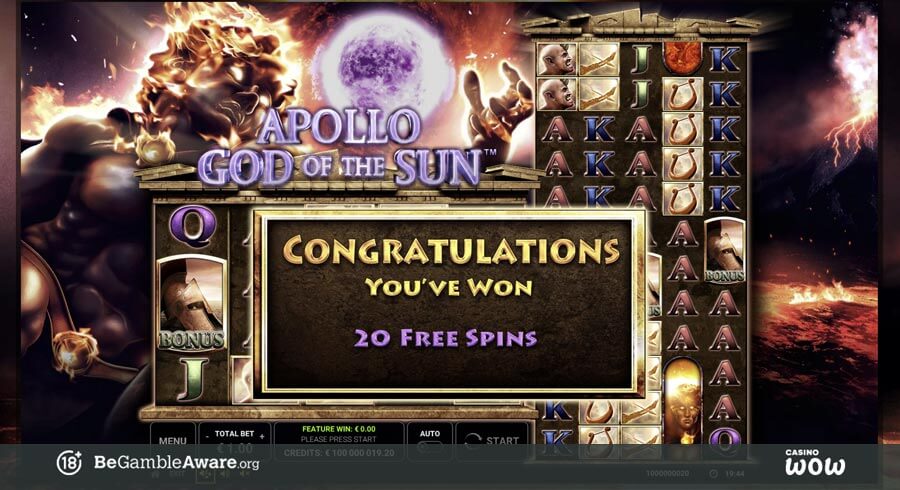Screen dimensions: 900x490
Task: Decrease total bet with minus
Action: (207, 436)
